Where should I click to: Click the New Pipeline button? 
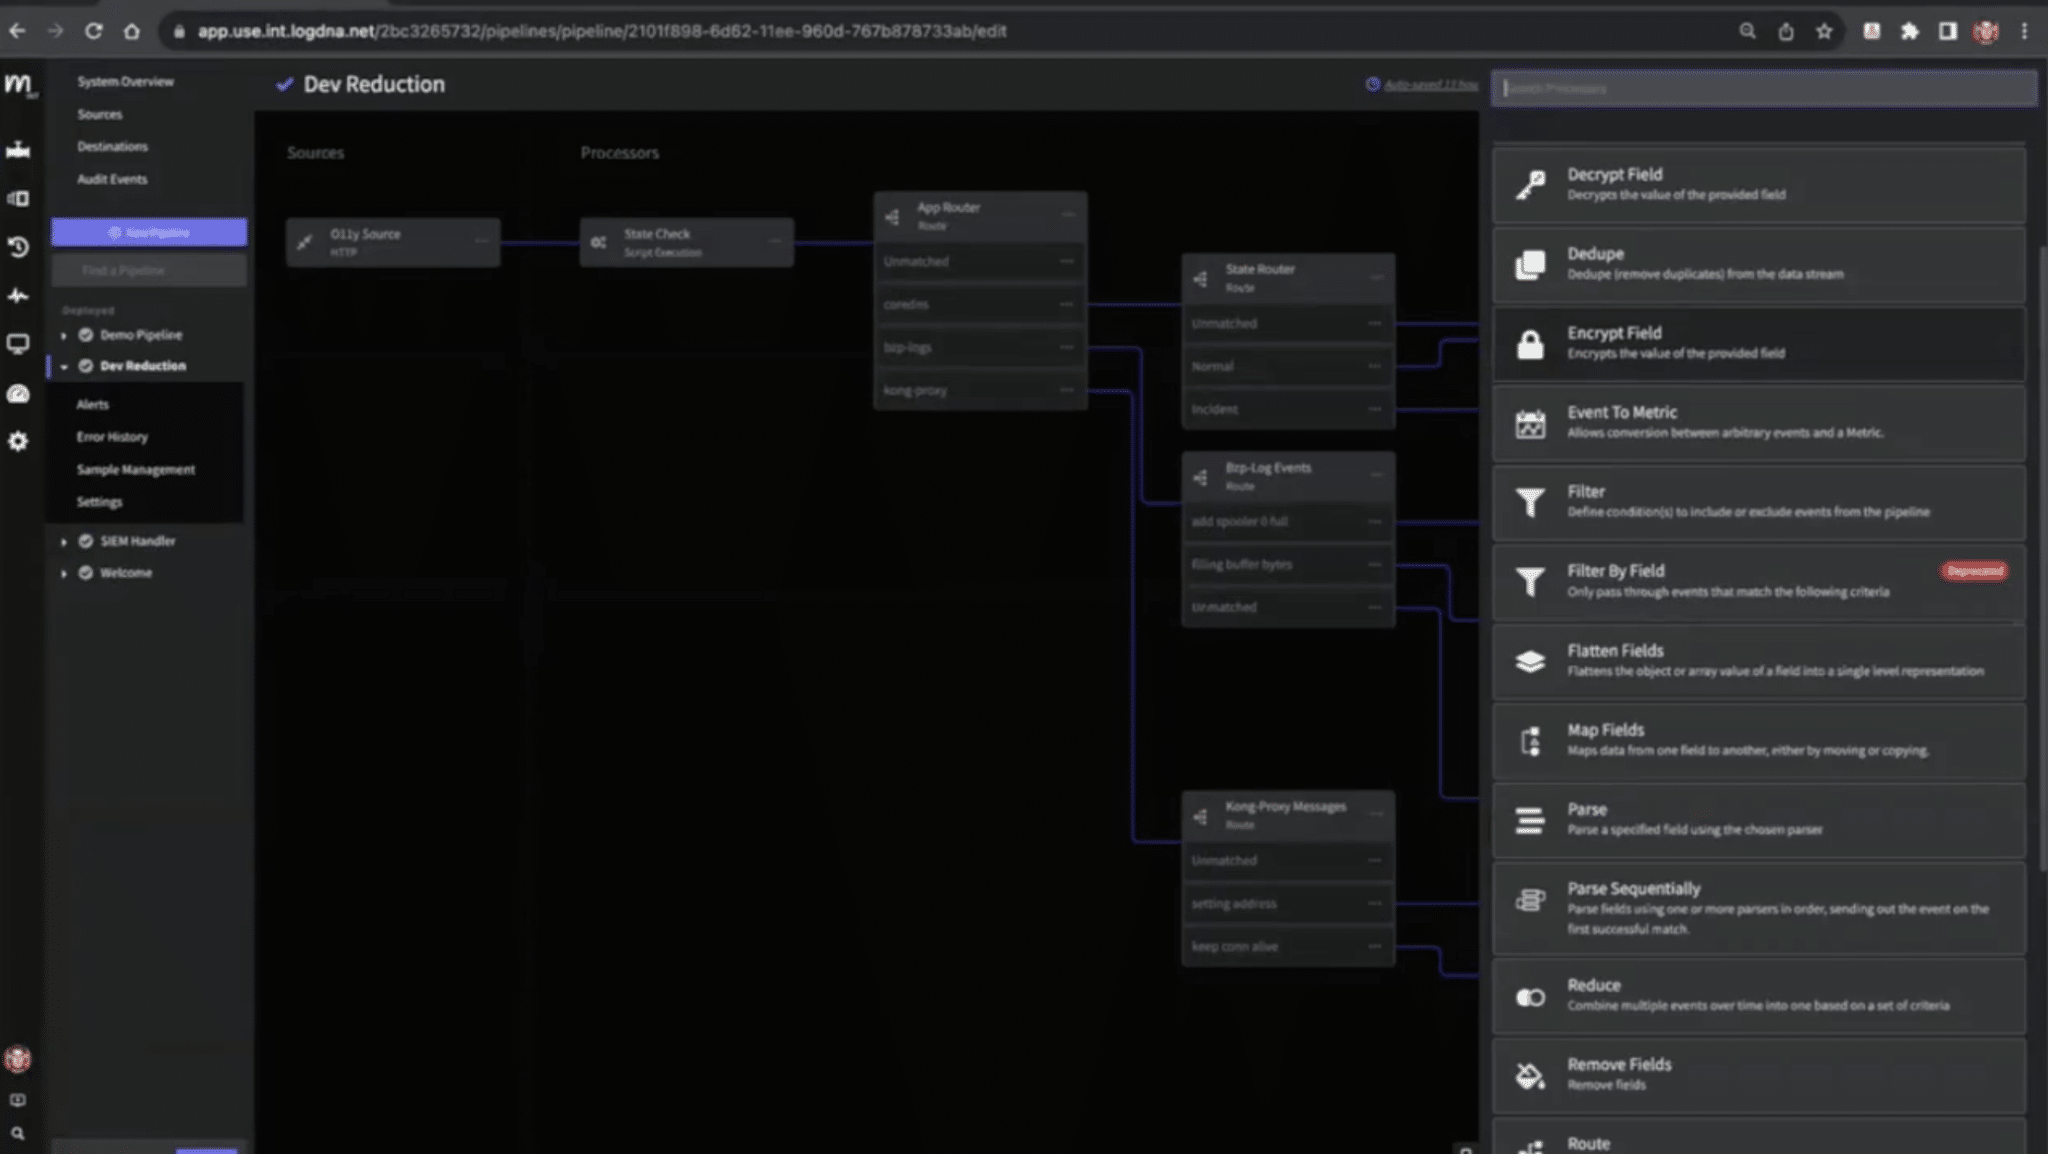(x=149, y=232)
